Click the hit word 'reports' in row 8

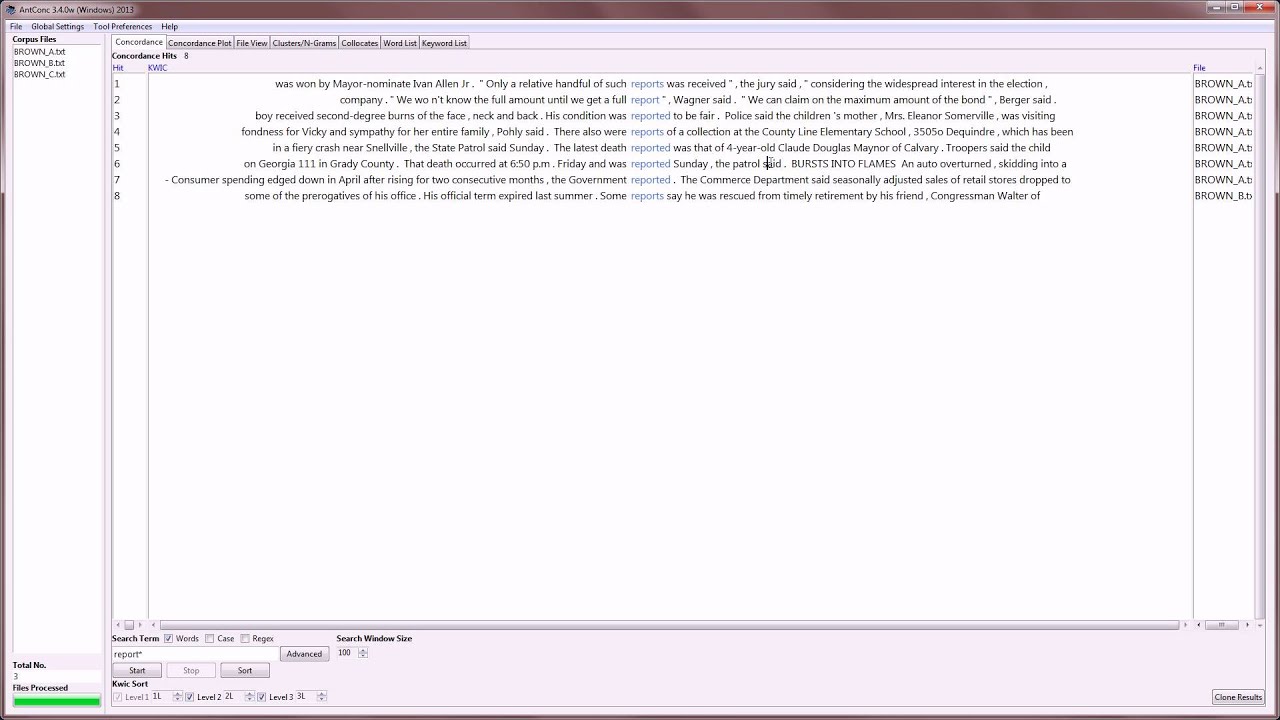pos(647,196)
